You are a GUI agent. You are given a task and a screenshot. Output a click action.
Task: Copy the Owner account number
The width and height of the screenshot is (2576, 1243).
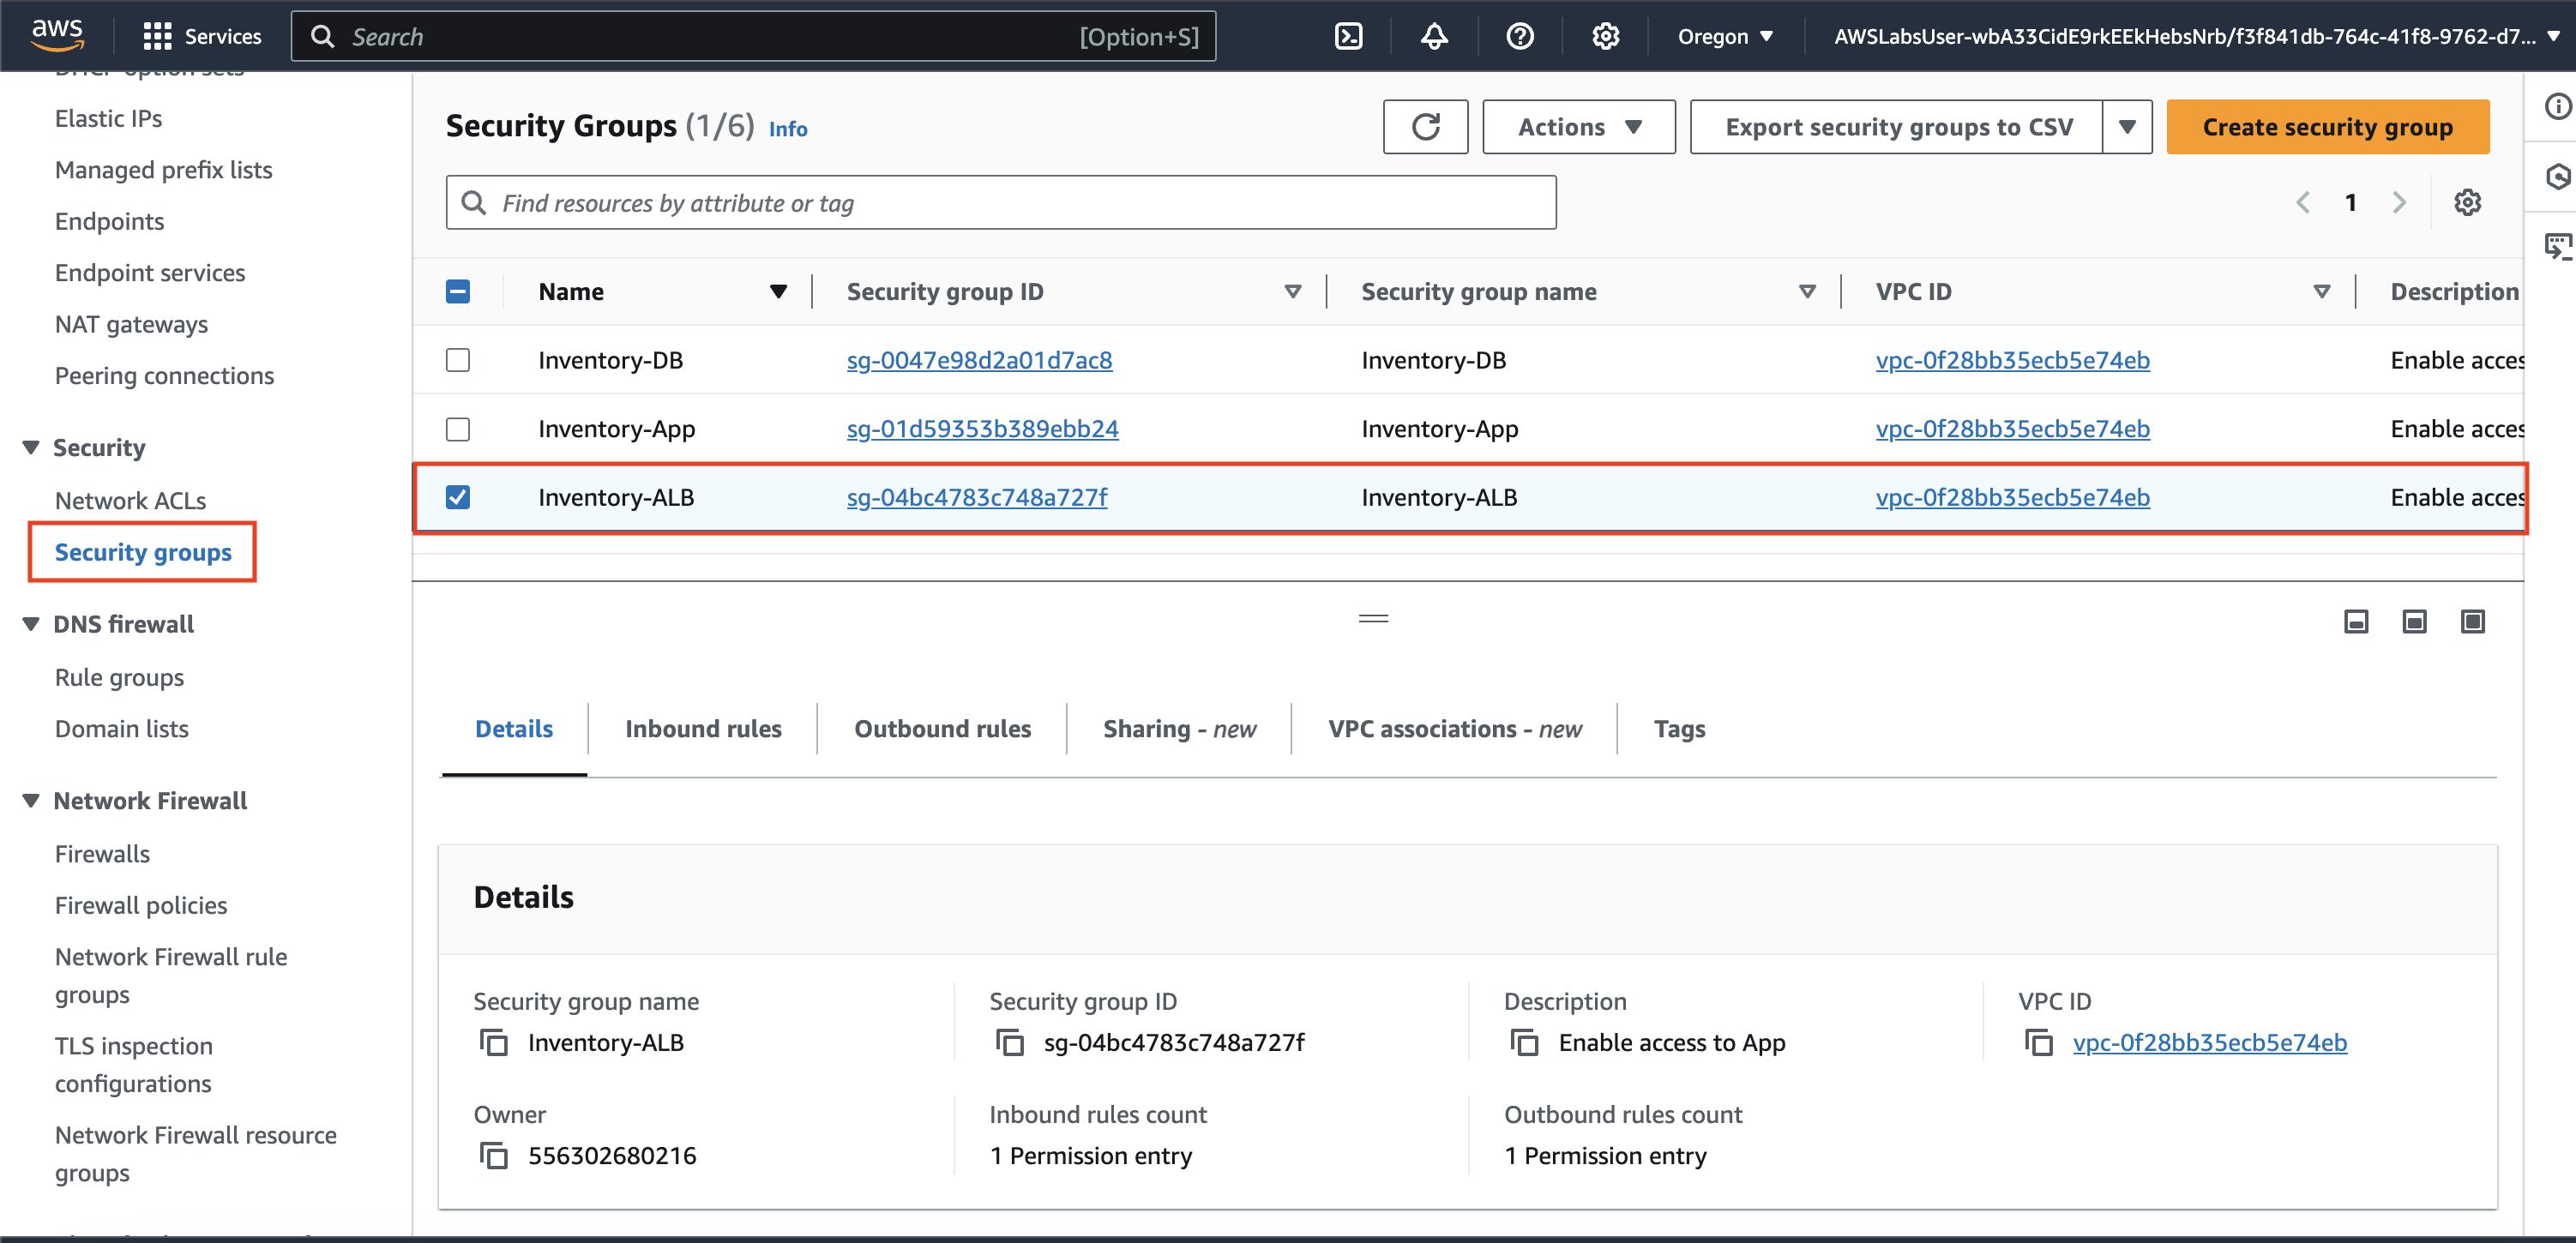pyautogui.click(x=494, y=1156)
